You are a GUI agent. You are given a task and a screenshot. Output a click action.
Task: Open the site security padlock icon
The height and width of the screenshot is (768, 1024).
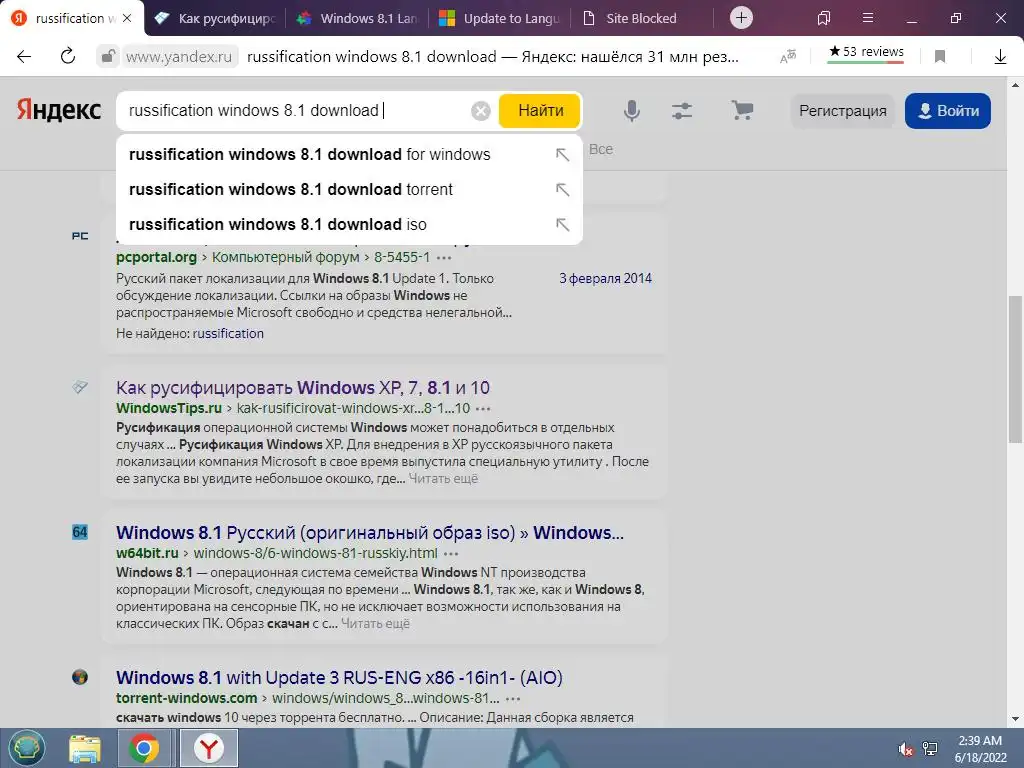click(x=108, y=57)
